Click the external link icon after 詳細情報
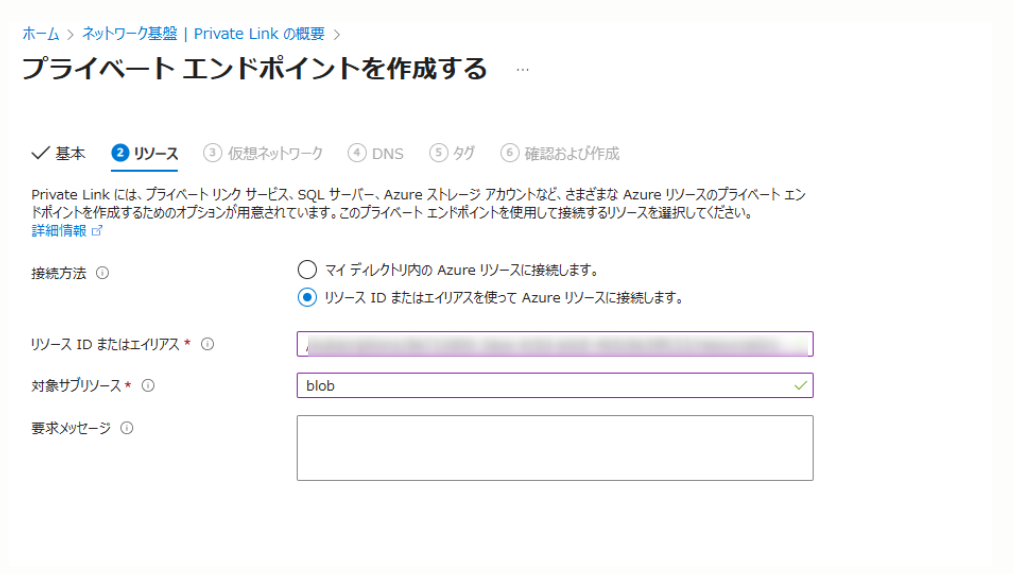 [97, 231]
